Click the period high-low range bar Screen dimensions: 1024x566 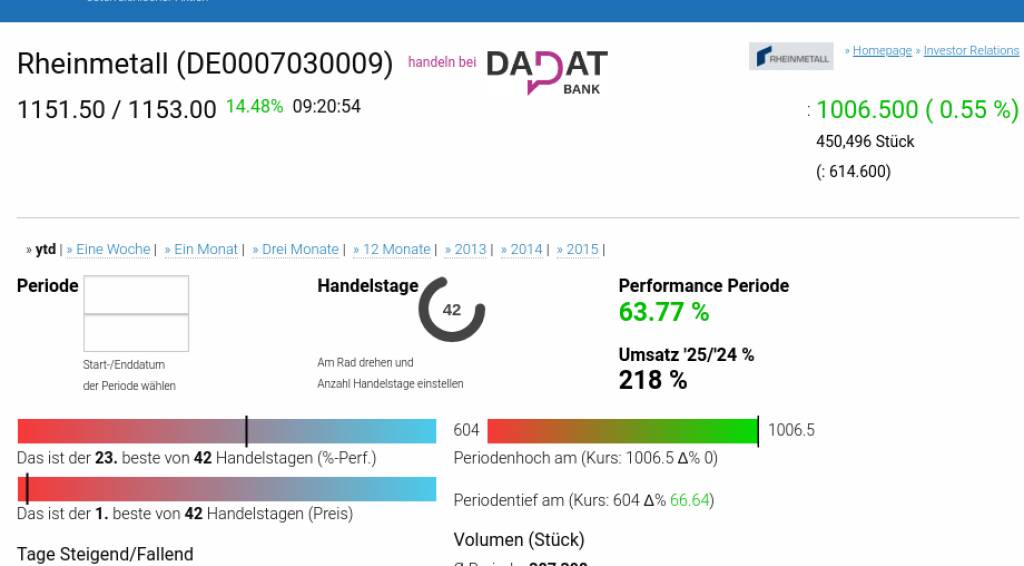(622, 431)
